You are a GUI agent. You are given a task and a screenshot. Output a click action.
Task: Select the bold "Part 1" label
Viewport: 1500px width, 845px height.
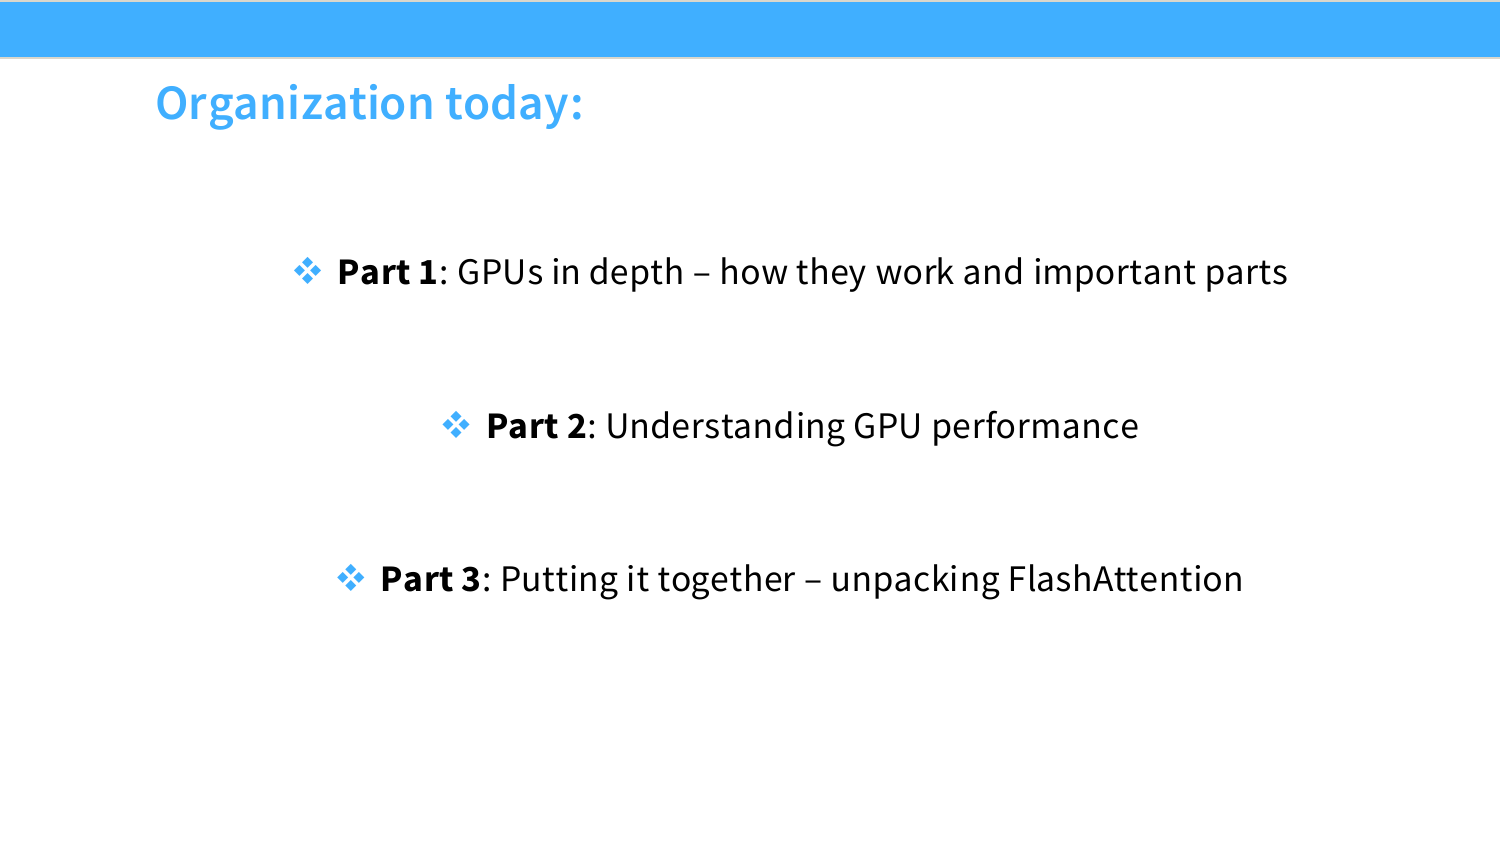point(387,272)
